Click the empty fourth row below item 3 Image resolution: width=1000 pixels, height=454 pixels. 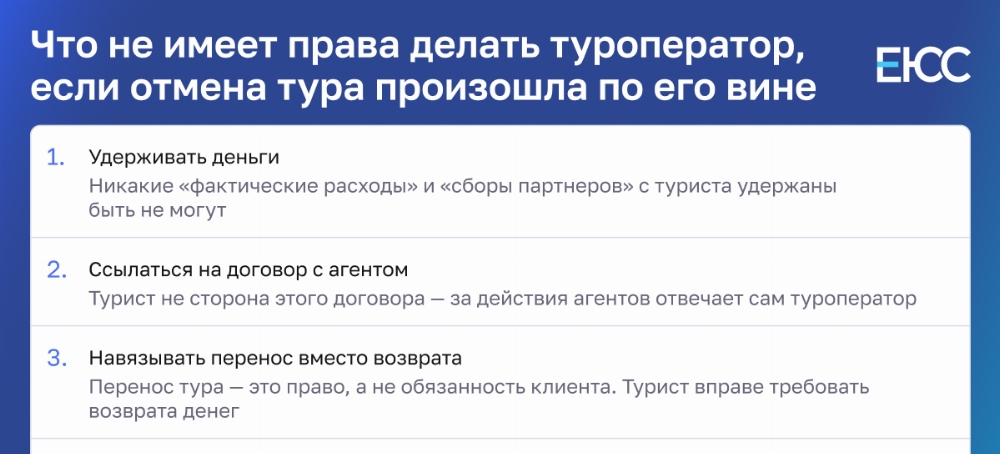pyautogui.click(x=500, y=446)
